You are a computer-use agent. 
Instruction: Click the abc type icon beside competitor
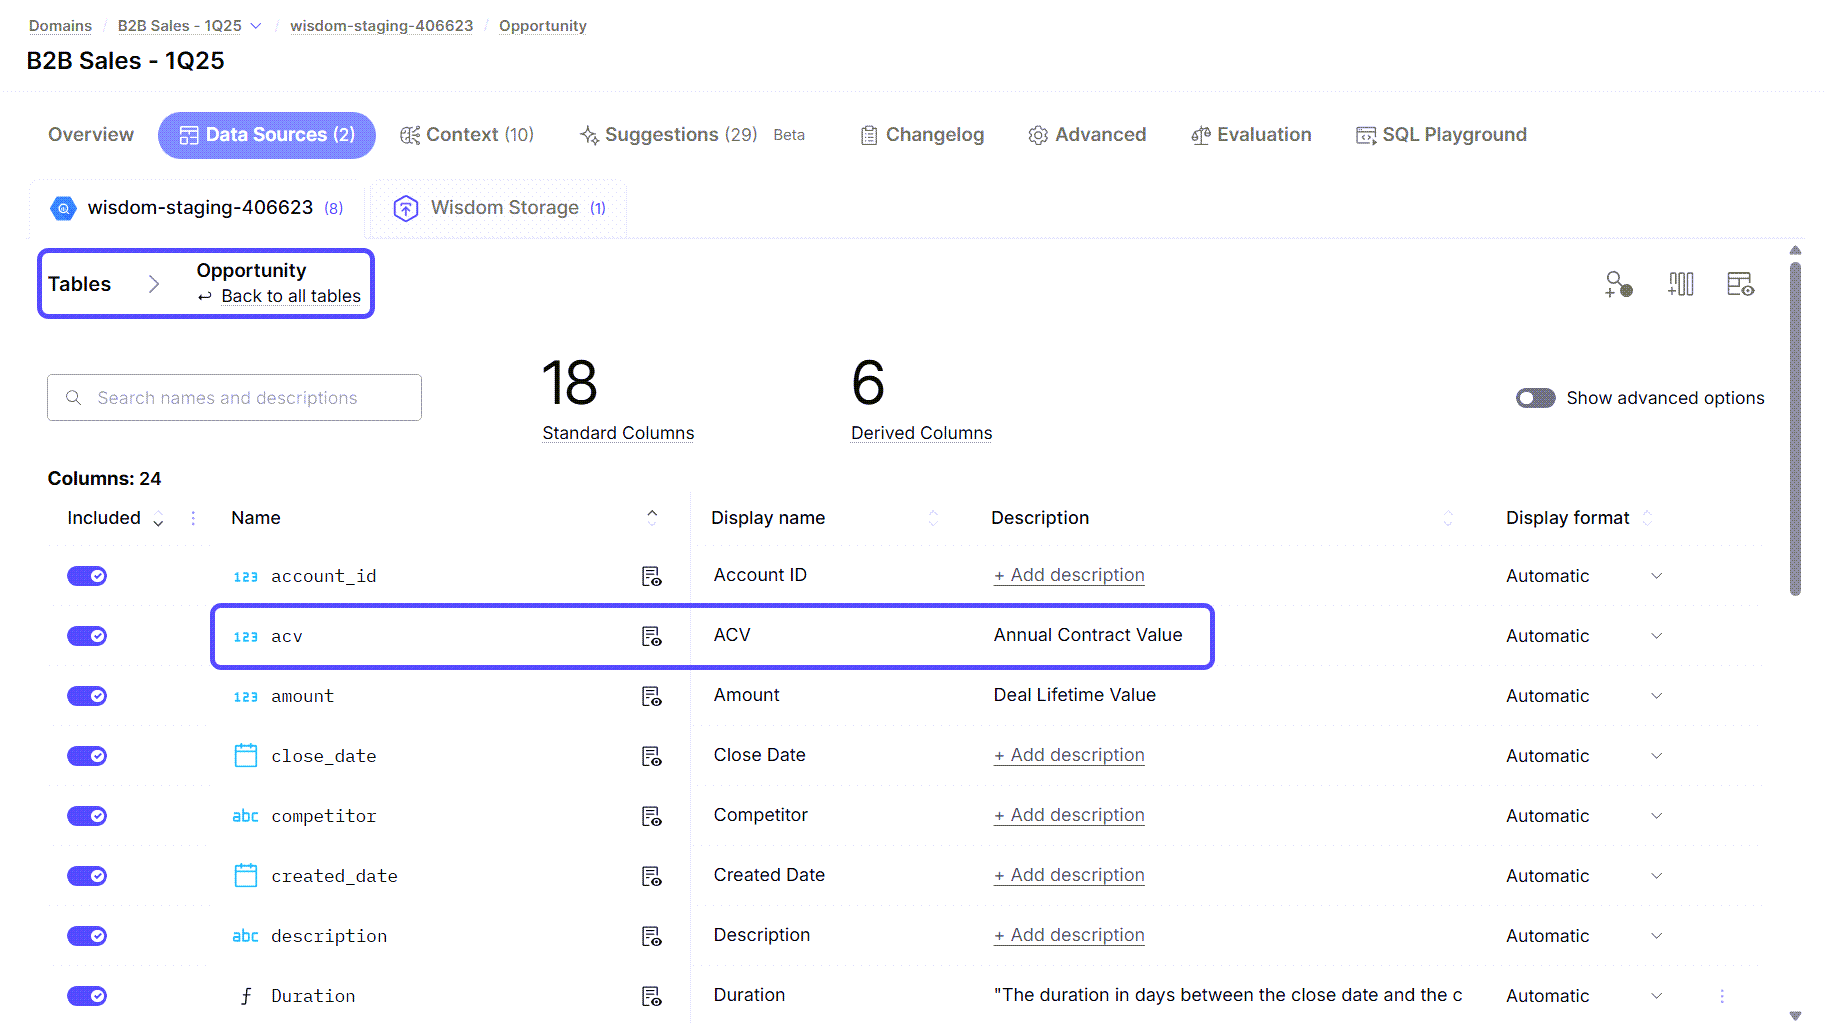(x=245, y=816)
